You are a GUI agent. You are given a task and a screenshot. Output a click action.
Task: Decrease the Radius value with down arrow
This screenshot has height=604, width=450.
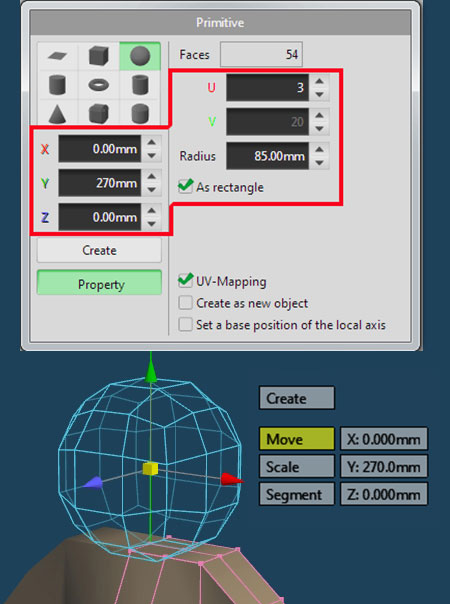click(x=319, y=163)
